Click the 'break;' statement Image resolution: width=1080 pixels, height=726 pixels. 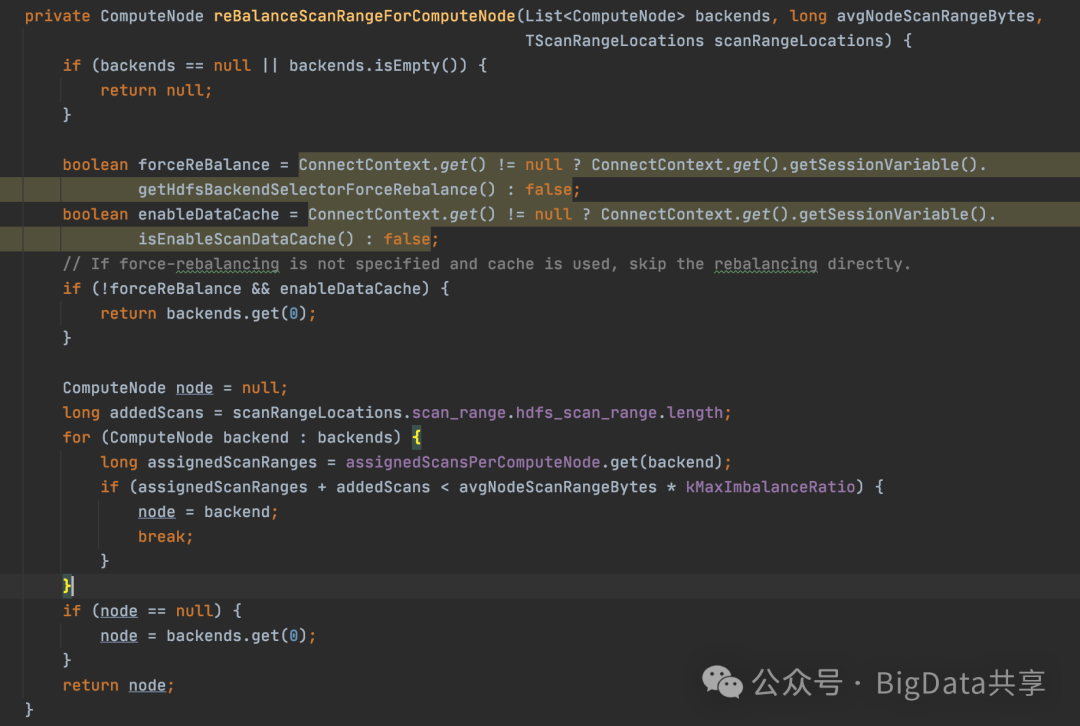pyautogui.click(x=165, y=537)
